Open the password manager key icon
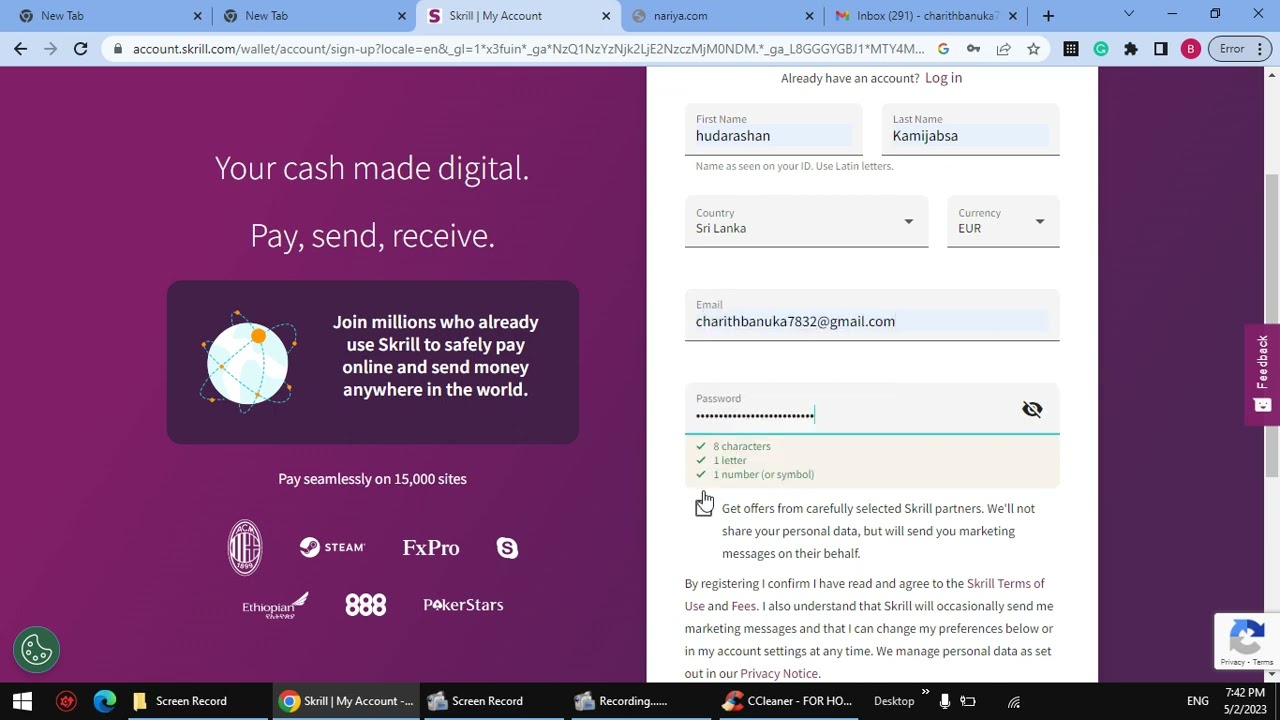Viewport: 1280px width, 720px height. (973, 49)
